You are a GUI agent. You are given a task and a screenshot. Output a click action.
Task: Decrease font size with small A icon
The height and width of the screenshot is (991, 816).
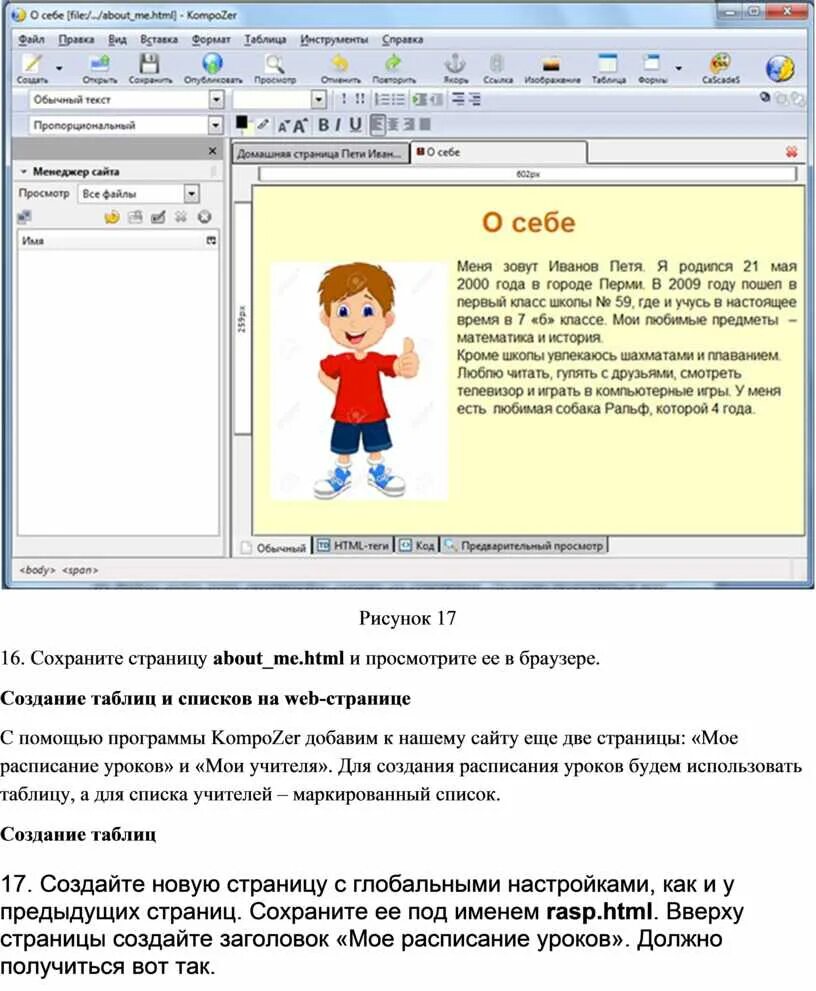283,126
